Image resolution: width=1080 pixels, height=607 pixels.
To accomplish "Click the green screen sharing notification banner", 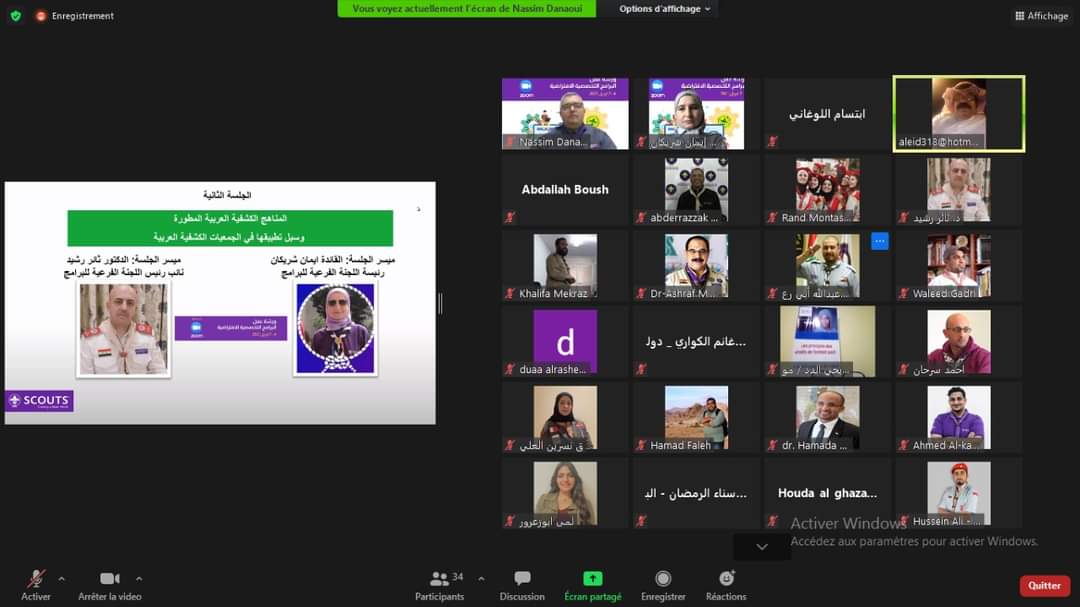I will coord(466,9).
